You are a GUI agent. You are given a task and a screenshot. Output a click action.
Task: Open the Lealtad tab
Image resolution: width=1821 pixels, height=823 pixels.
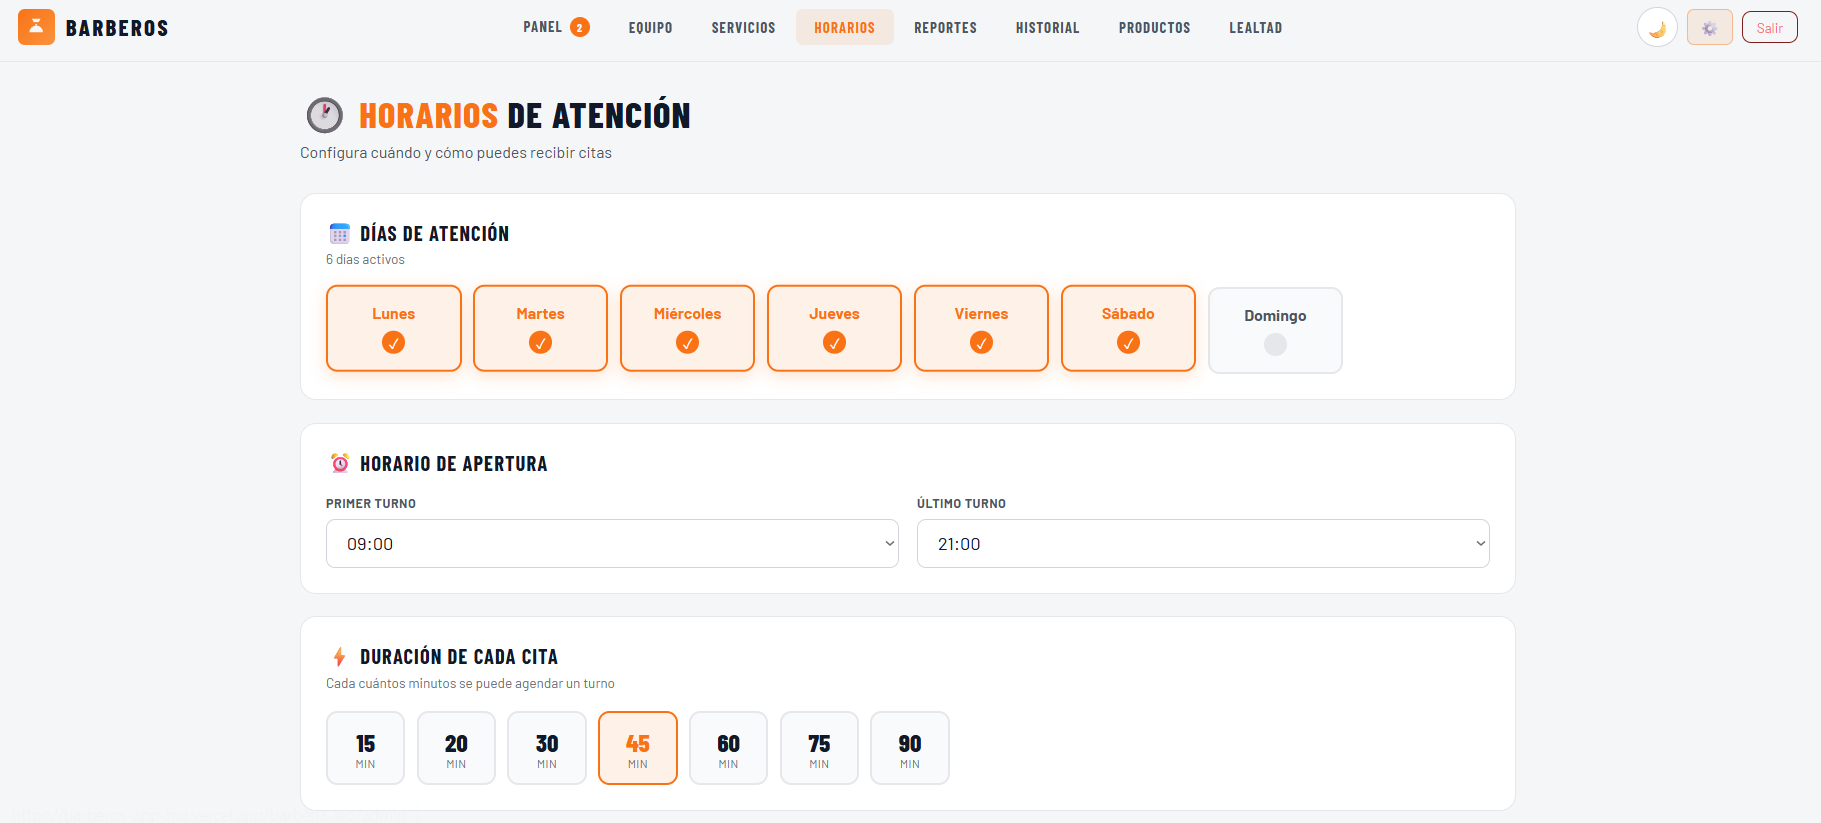pos(1255,28)
